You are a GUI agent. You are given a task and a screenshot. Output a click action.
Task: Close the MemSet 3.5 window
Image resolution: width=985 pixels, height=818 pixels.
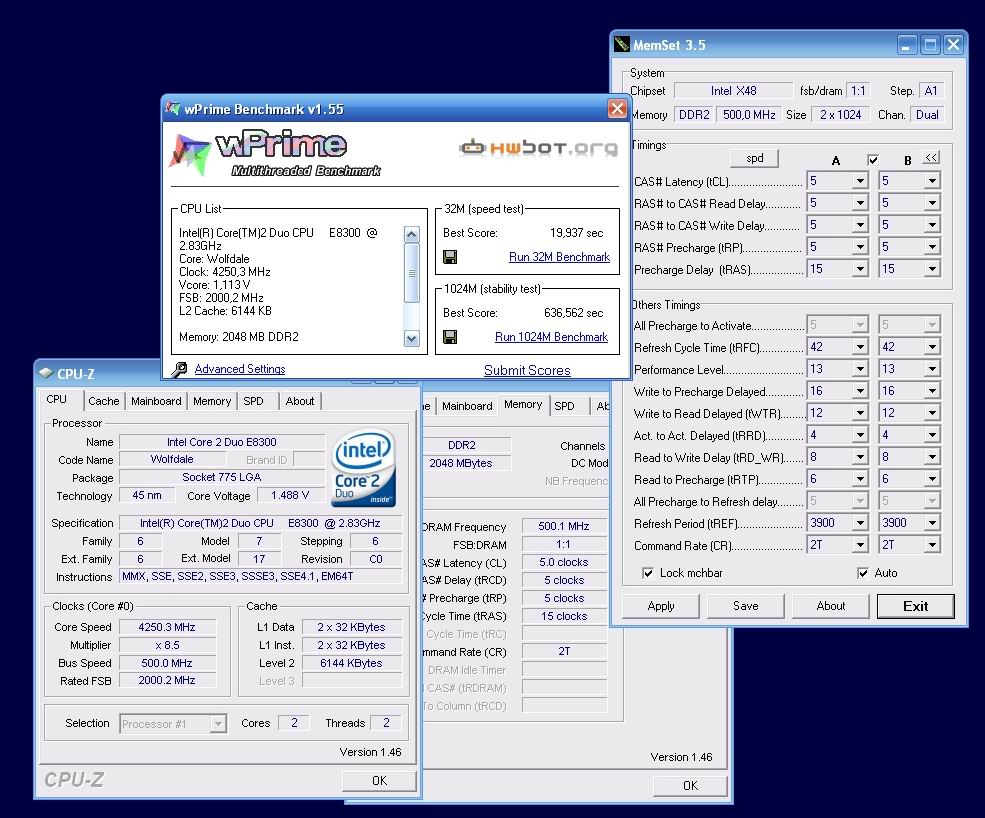[x=954, y=45]
